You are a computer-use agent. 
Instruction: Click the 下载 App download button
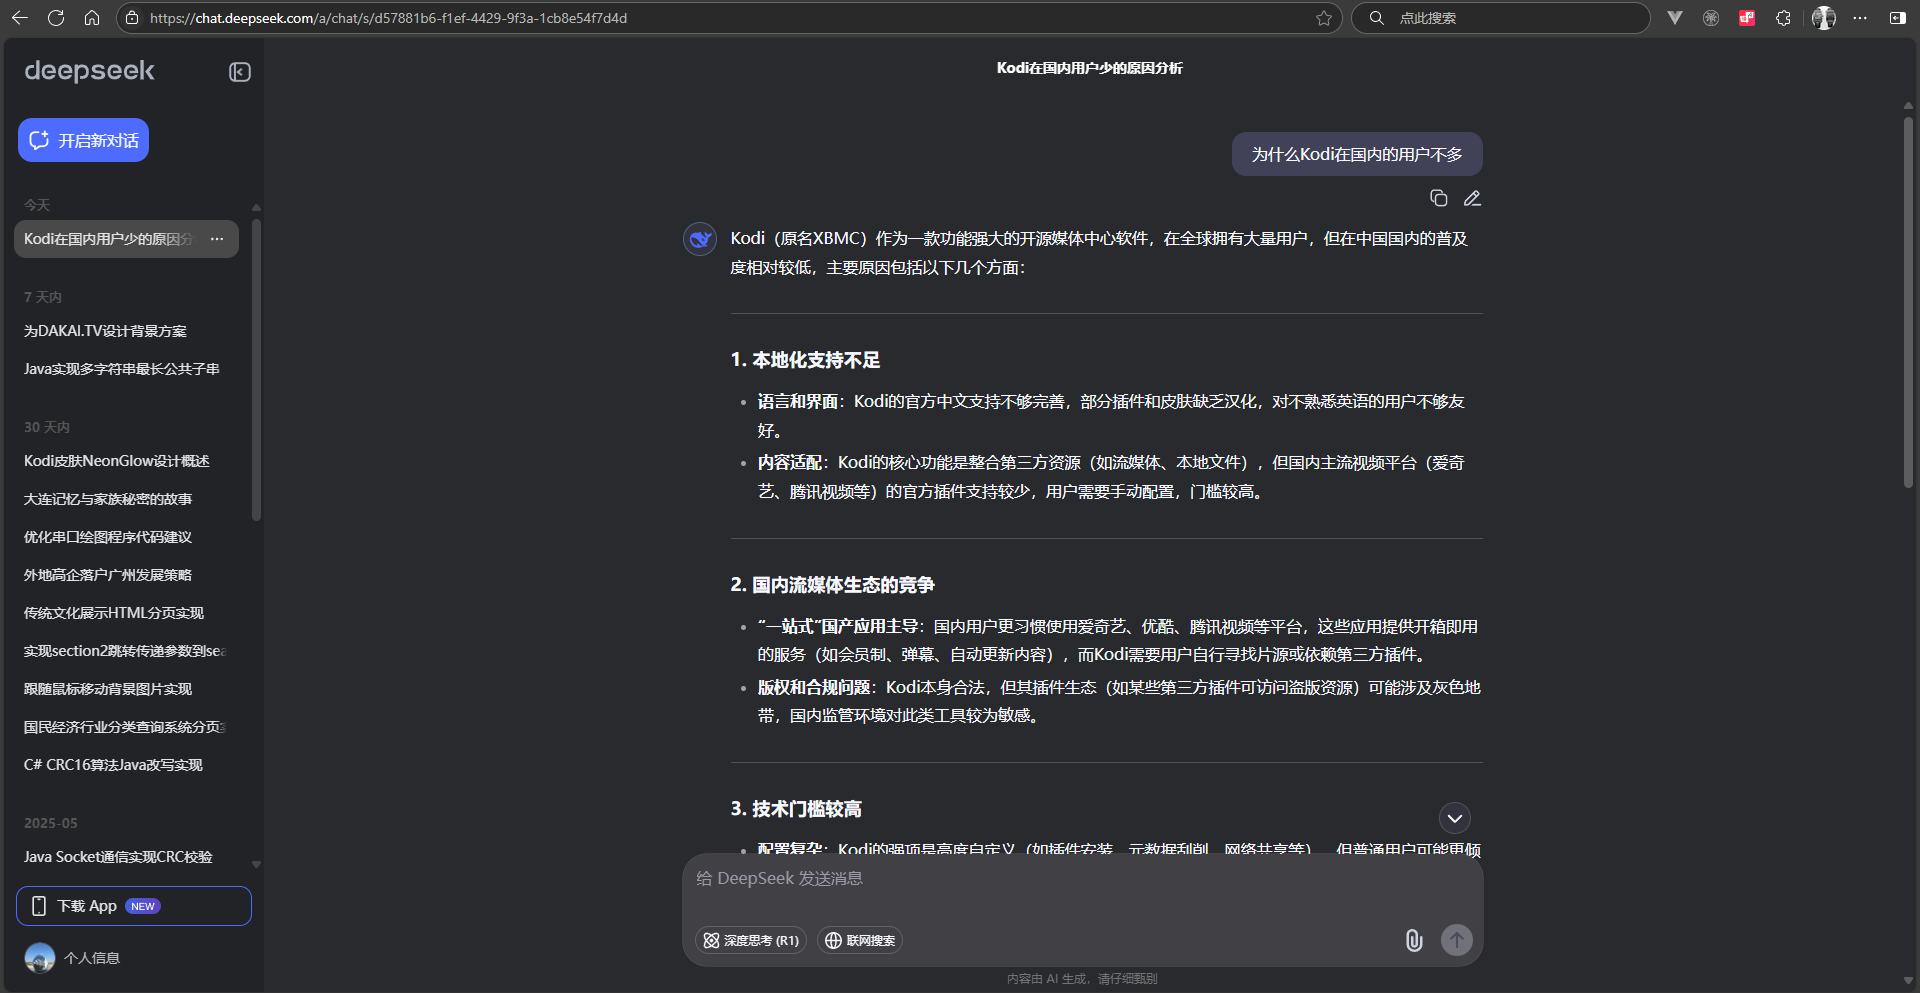(x=134, y=906)
